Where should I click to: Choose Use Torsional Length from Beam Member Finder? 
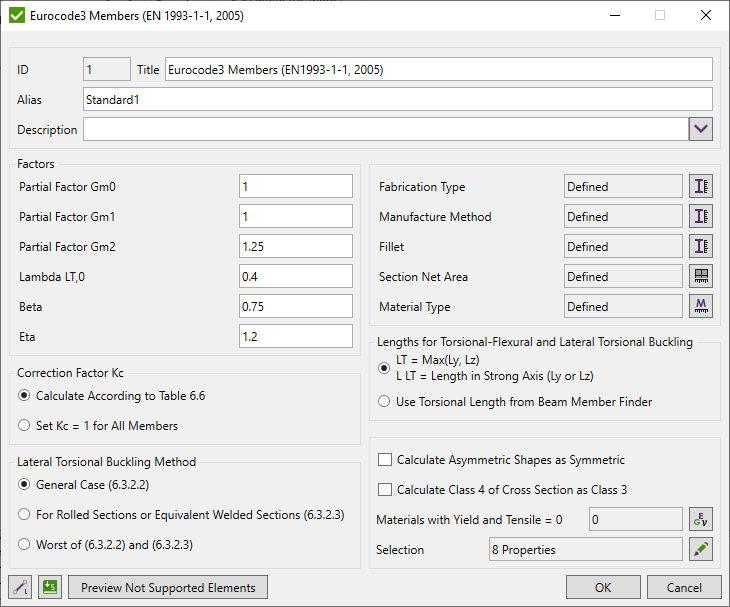pyautogui.click(x=385, y=402)
